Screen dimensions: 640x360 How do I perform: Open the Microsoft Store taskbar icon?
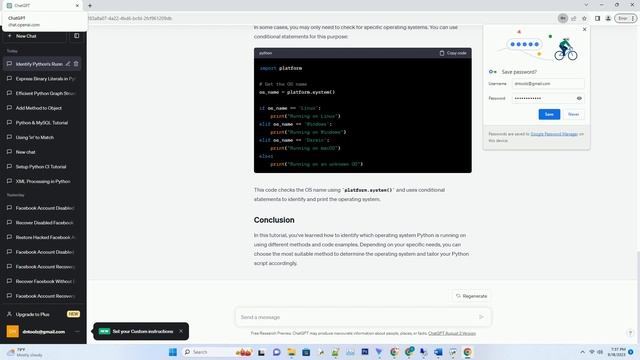[x=306, y=352]
